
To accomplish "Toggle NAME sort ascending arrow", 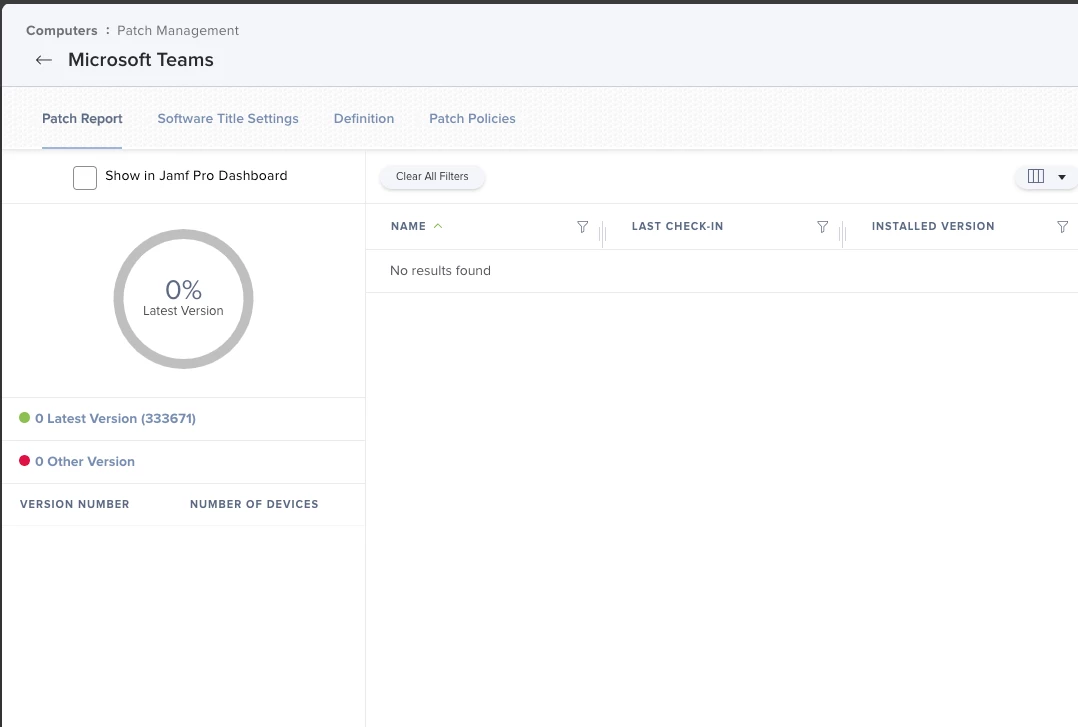I will point(438,226).
